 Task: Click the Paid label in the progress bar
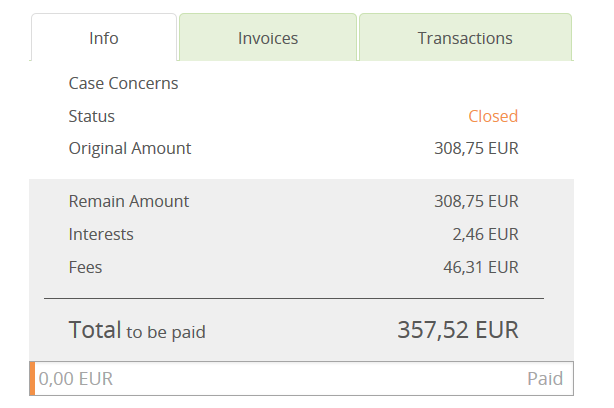coord(545,379)
